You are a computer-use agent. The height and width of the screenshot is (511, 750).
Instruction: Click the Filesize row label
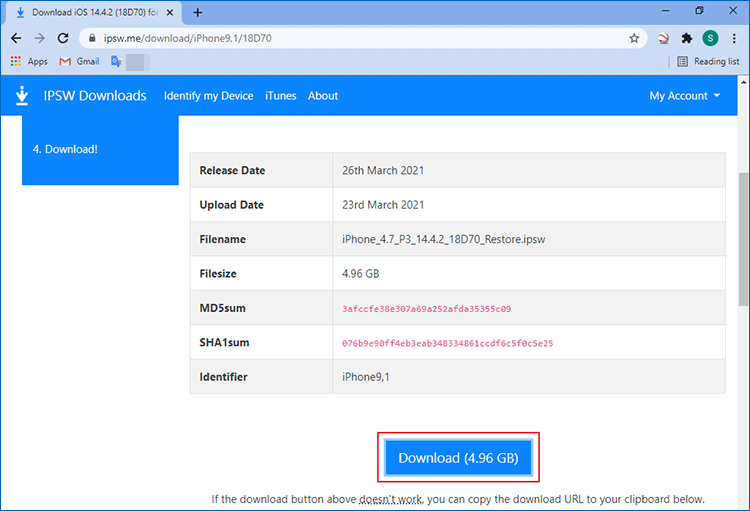pyautogui.click(x=218, y=274)
